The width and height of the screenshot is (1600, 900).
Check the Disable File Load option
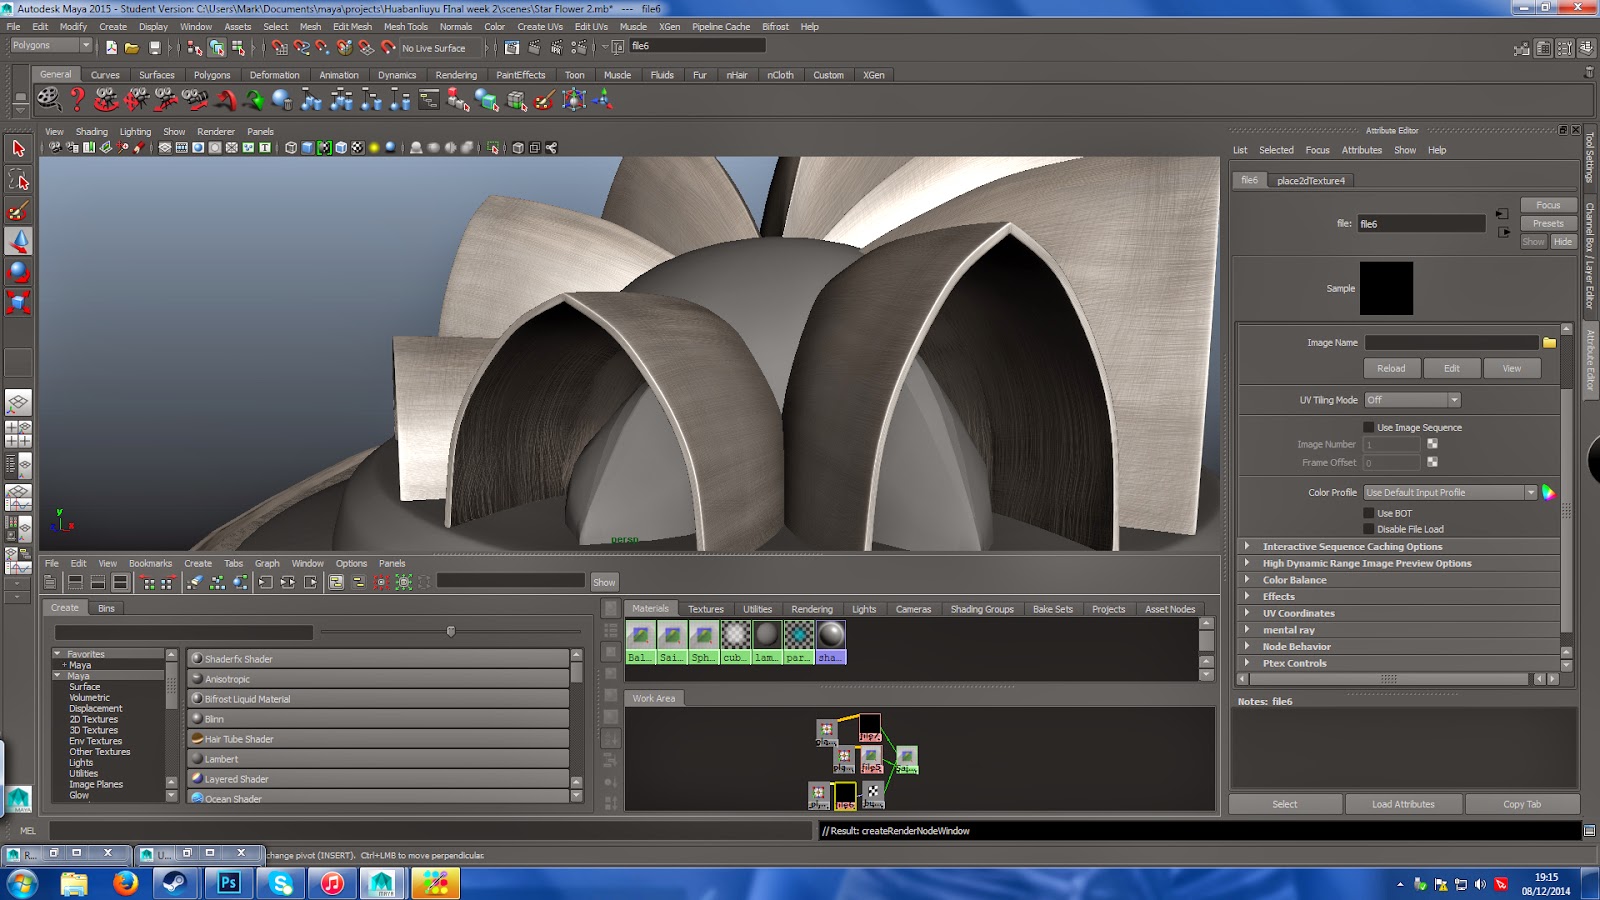pyautogui.click(x=1369, y=529)
